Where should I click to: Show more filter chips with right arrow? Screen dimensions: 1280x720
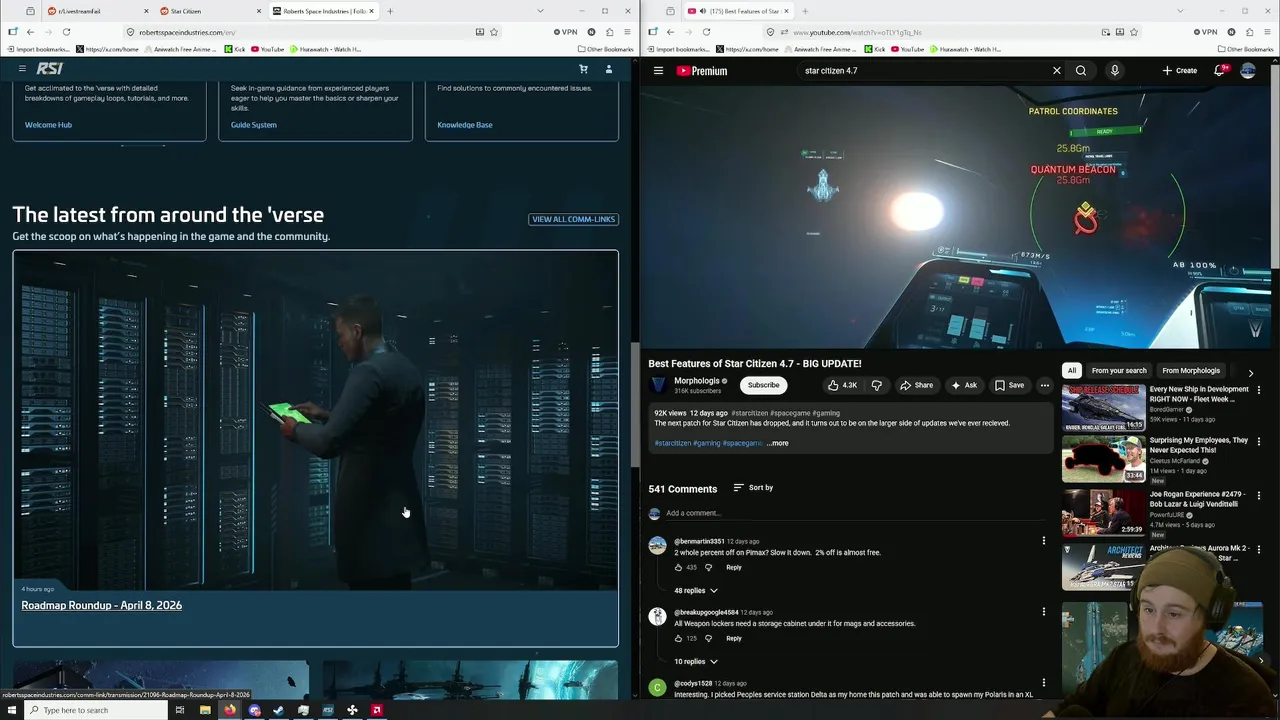[1250, 372]
